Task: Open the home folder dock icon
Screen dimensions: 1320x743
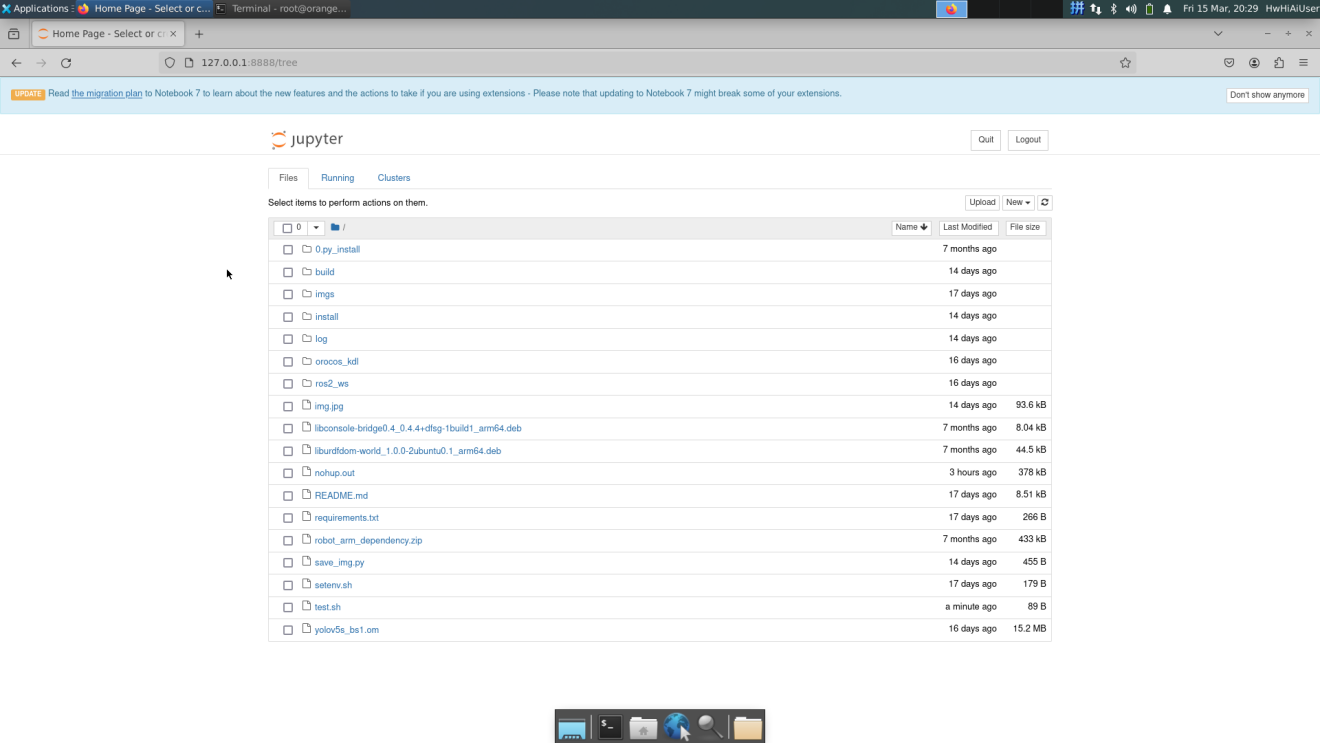Action: (x=643, y=727)
